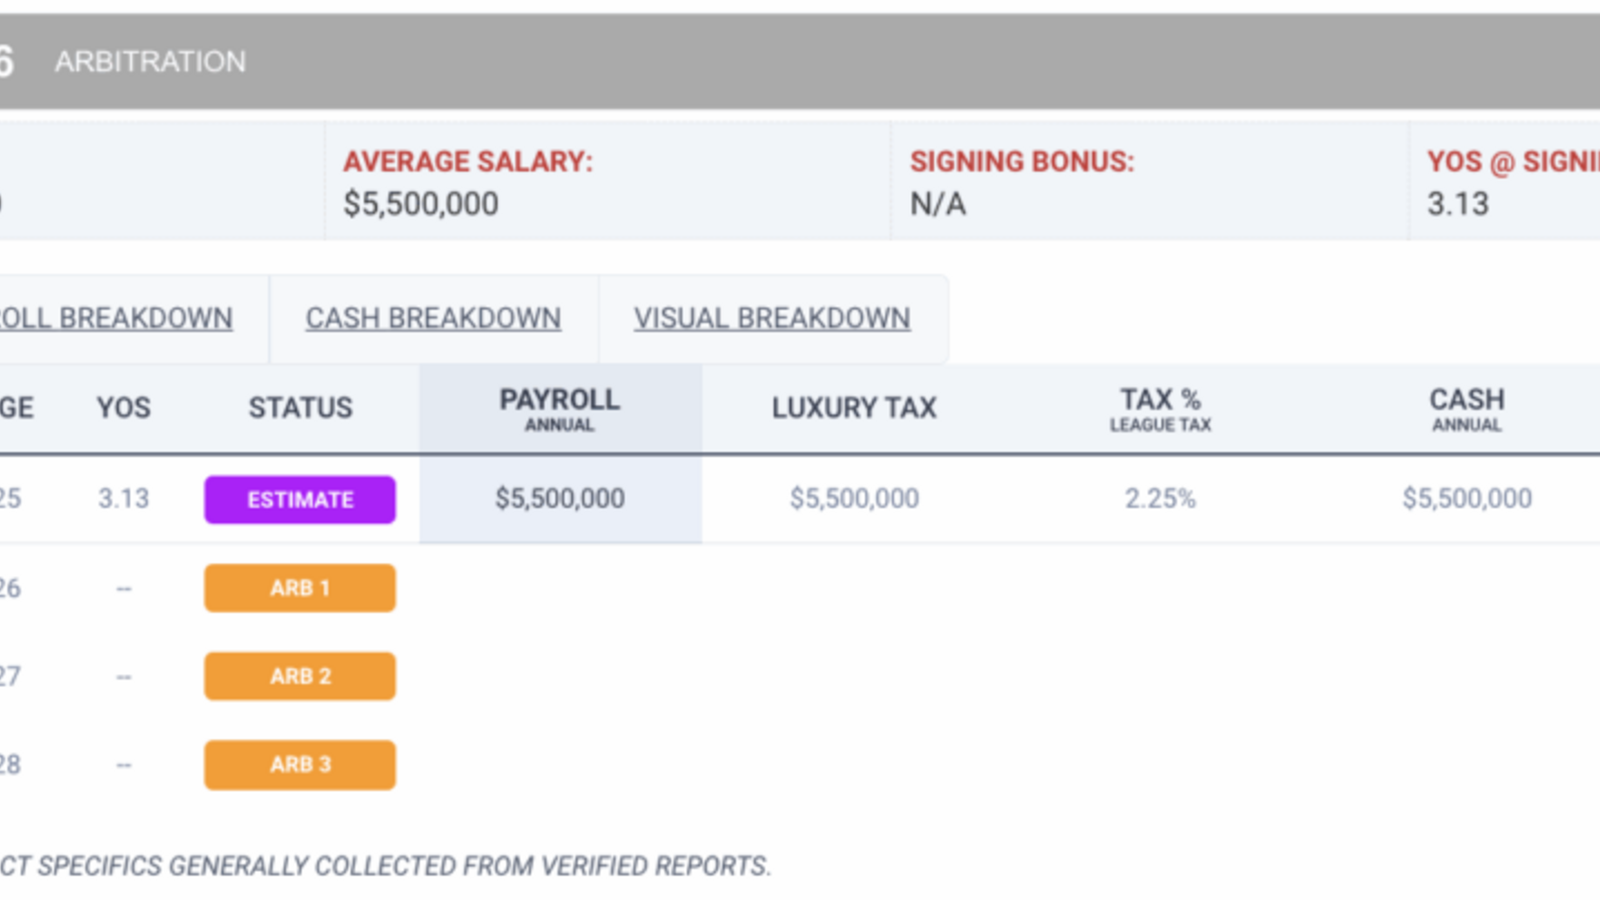1600x900 pixels.
Task: Click the Average Salary $5,500,000 value
Action: point(421,204)
